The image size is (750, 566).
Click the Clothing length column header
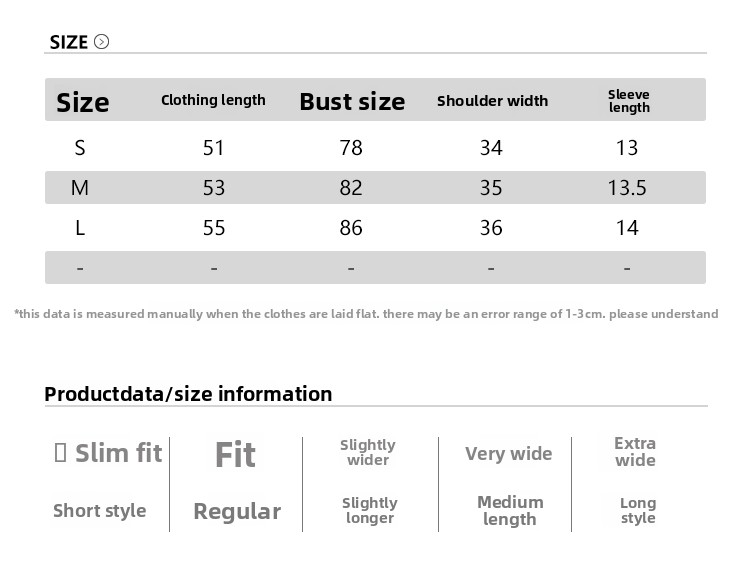pos(213,100)
